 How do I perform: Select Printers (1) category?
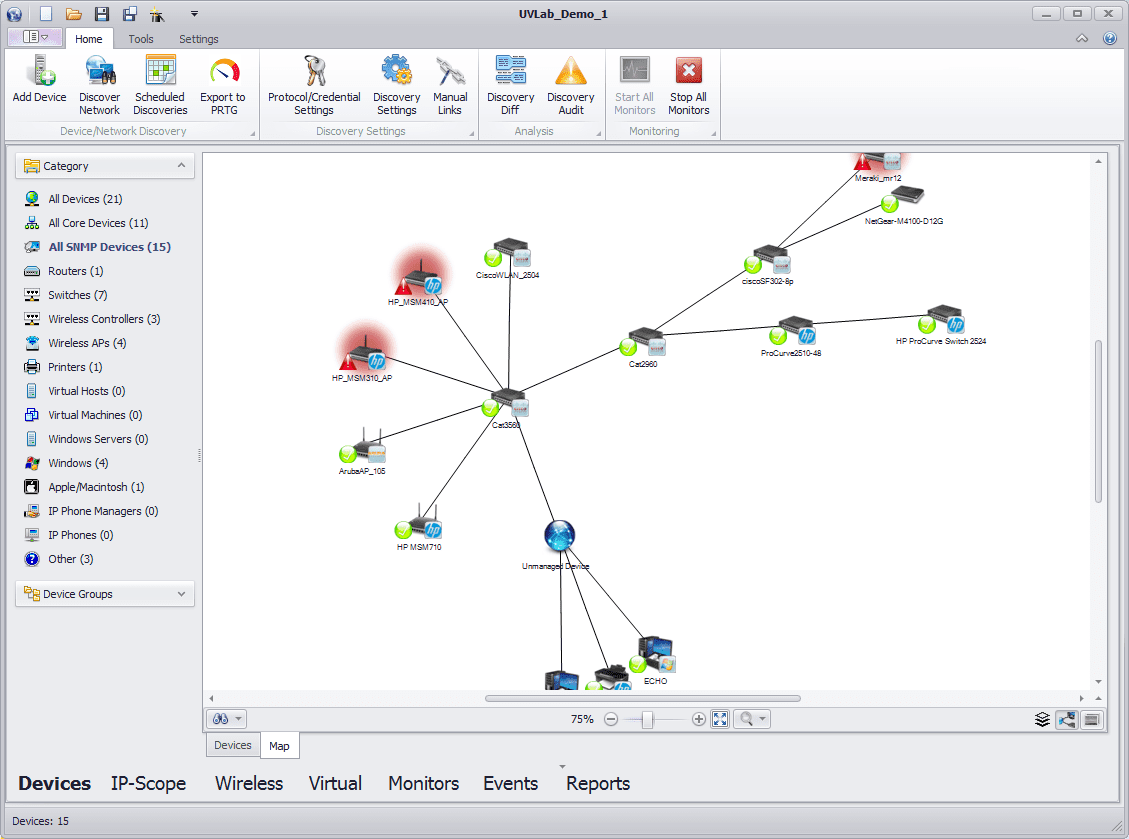pyautogui.click(x=75, y=367)
